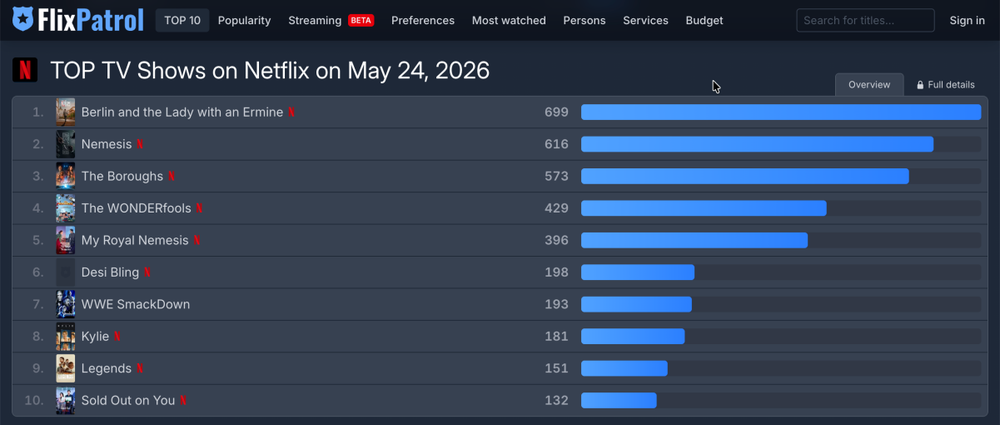The width and height of the screenshot is (1000, 425).
Task: Open the Services nav item
Action: click(x=645, y=20)
